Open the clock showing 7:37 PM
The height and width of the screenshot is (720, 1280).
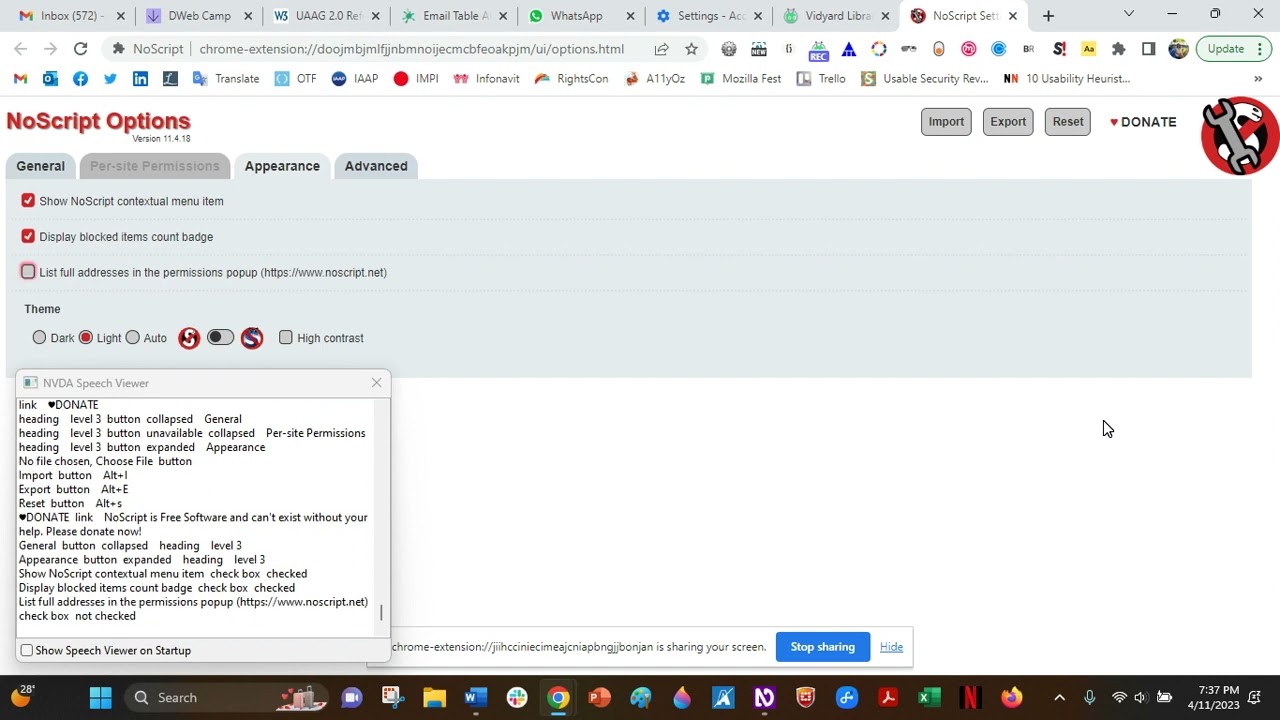coord(1212,698)
